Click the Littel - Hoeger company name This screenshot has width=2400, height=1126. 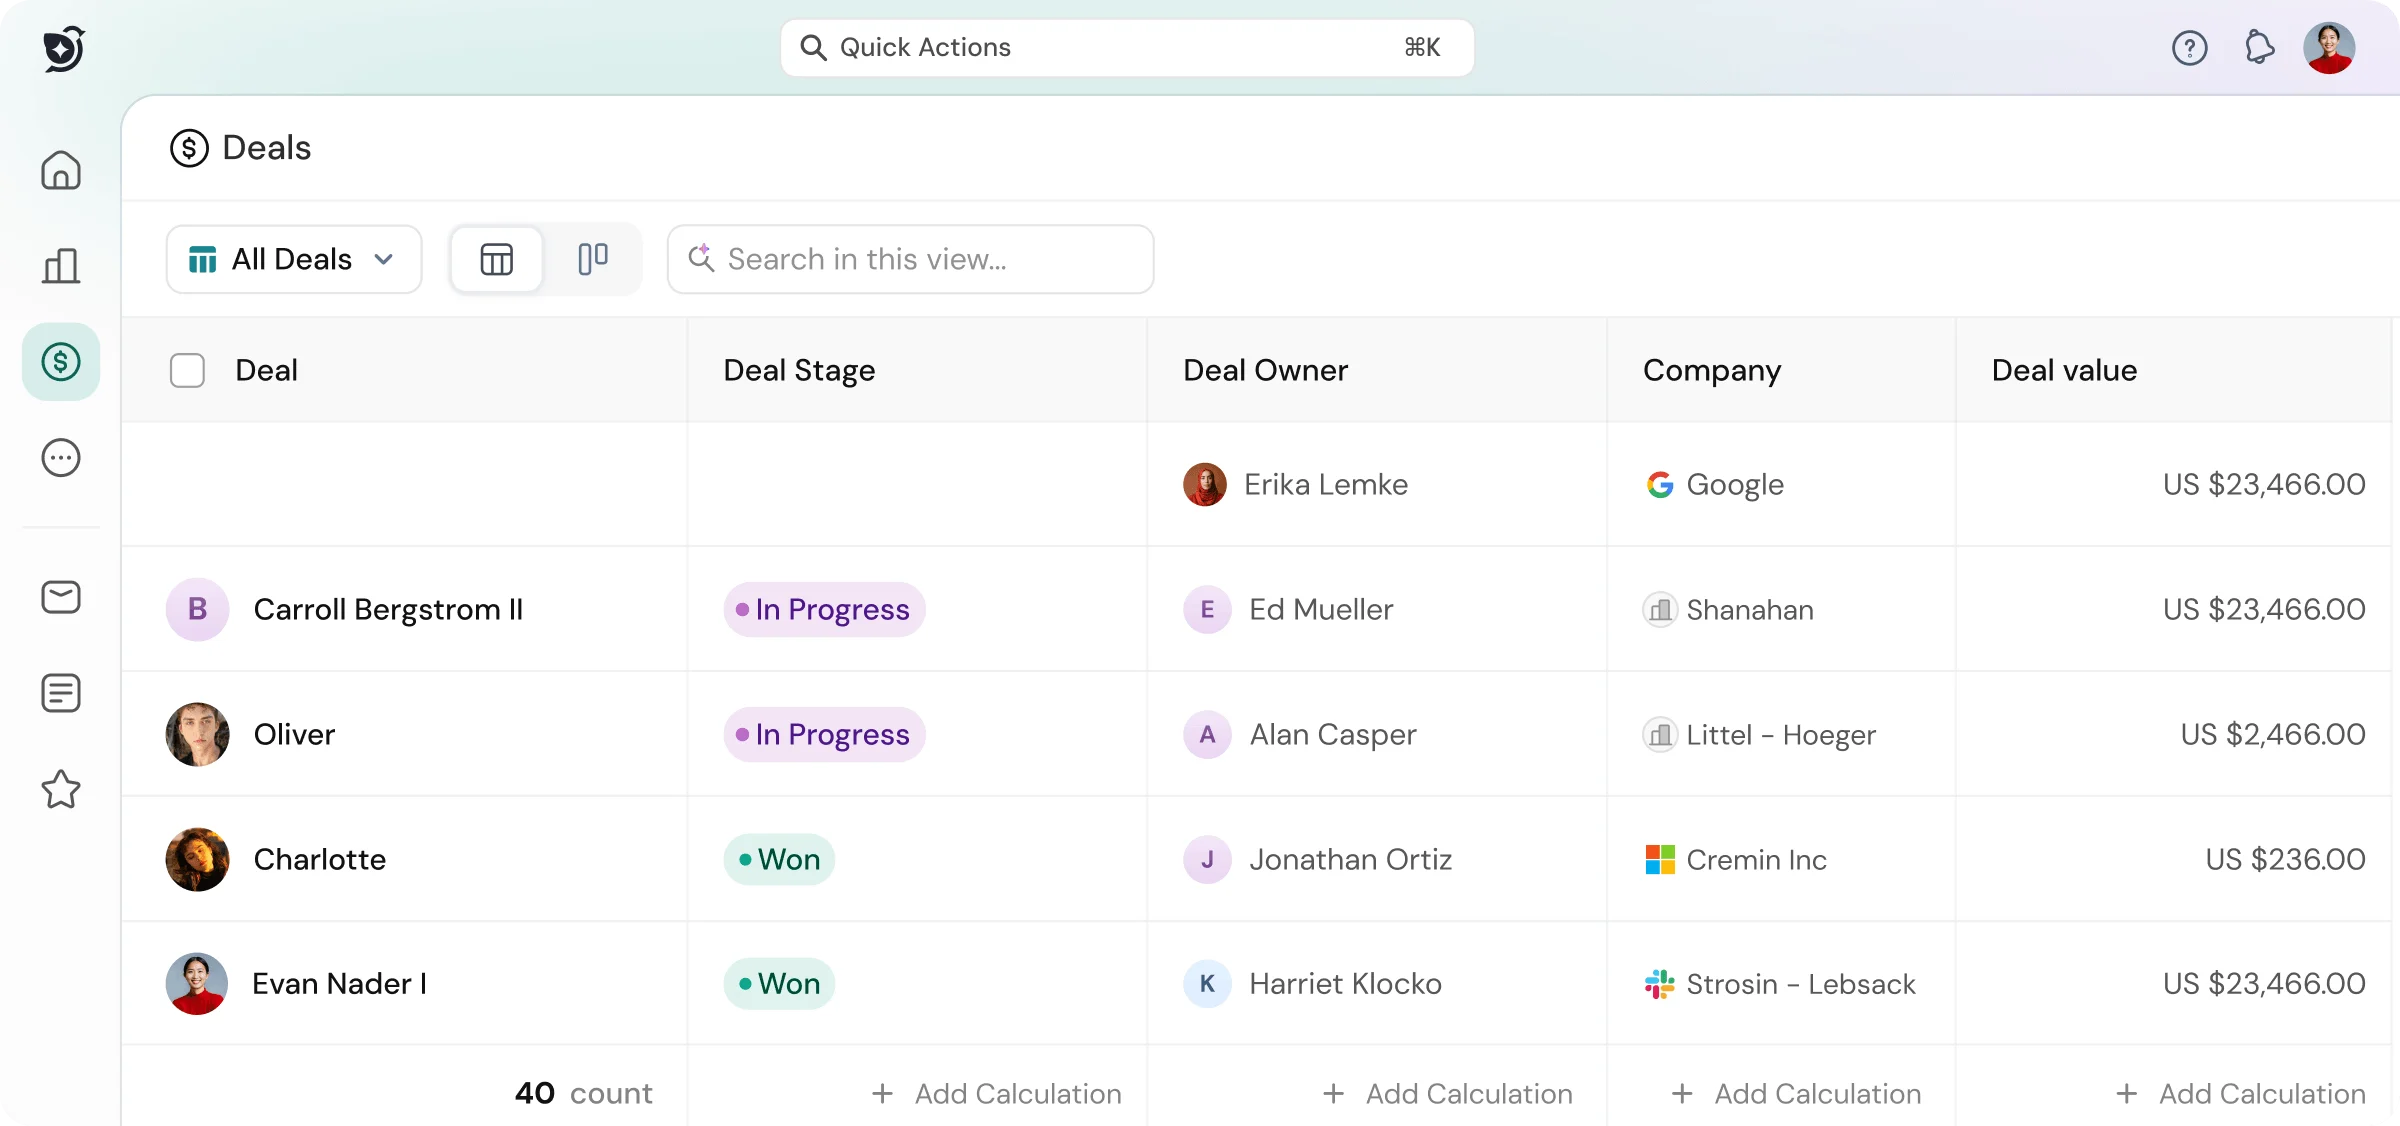click(x=1781, y=735)
